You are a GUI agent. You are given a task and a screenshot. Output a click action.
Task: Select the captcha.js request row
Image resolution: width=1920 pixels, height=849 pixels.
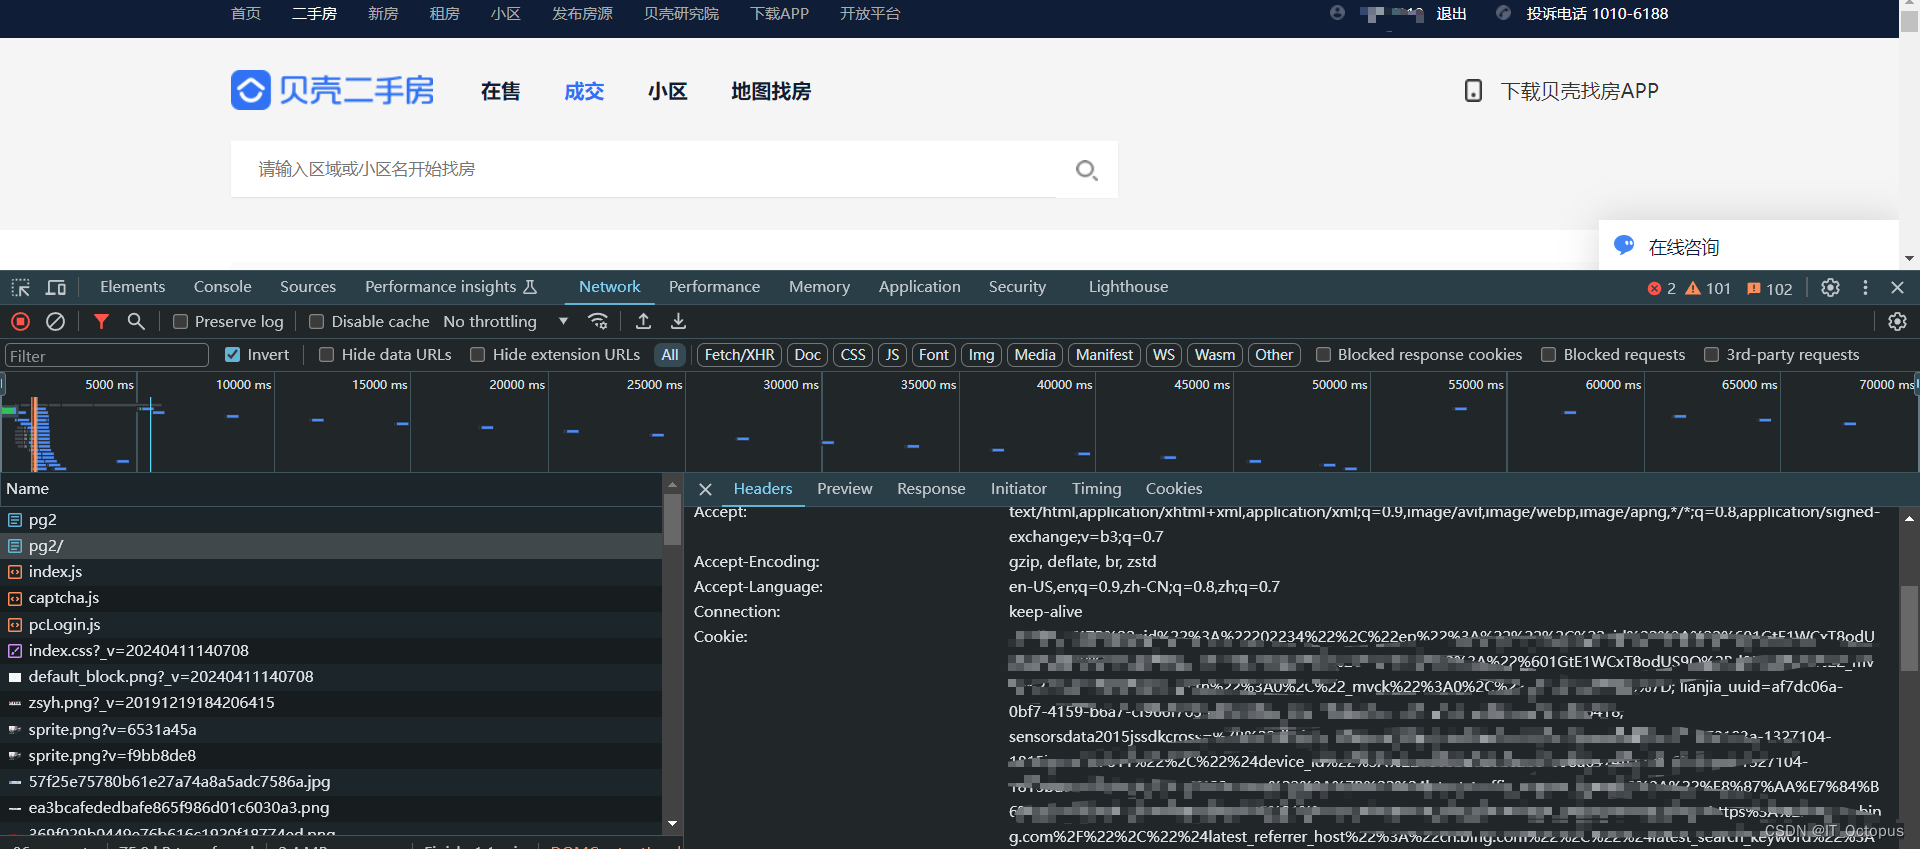(330, 598)
